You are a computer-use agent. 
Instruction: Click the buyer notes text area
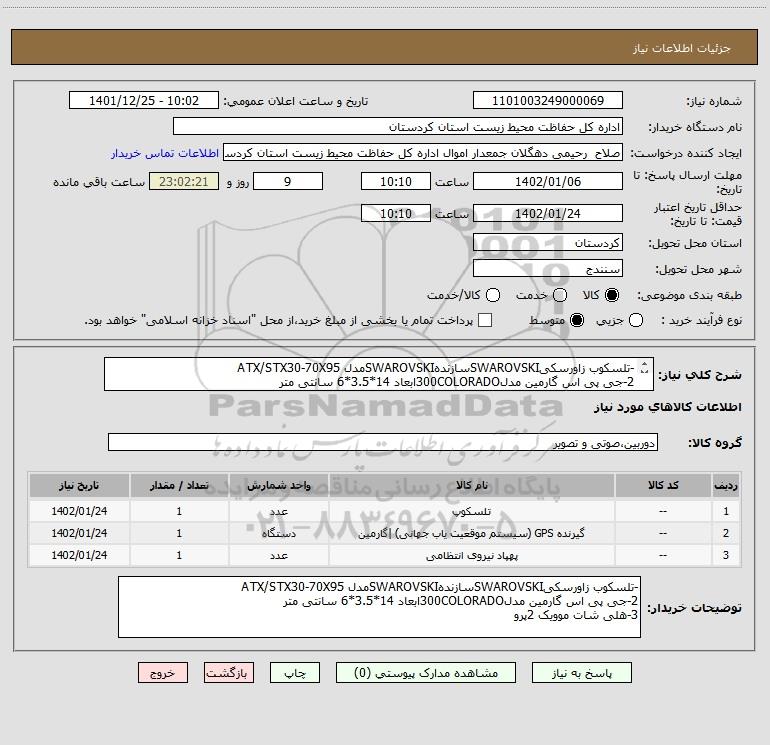379,607
